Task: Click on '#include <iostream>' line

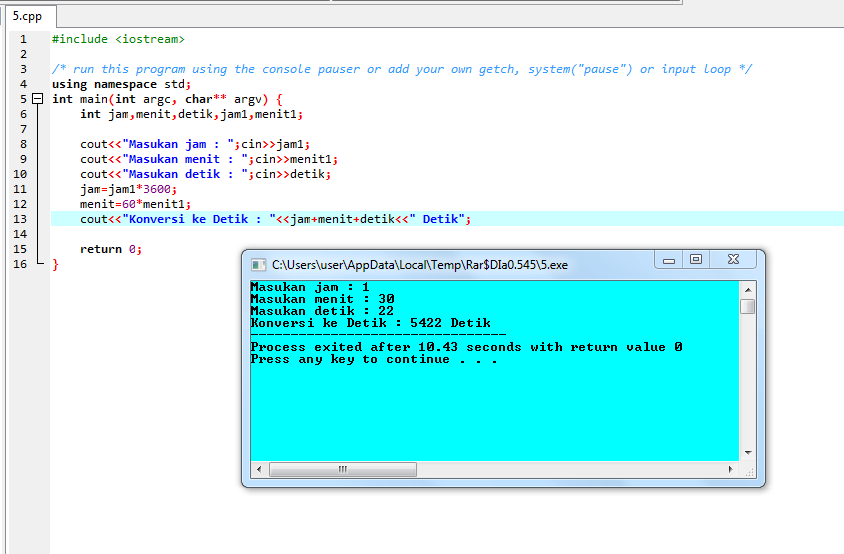Action: pos(118,39)
